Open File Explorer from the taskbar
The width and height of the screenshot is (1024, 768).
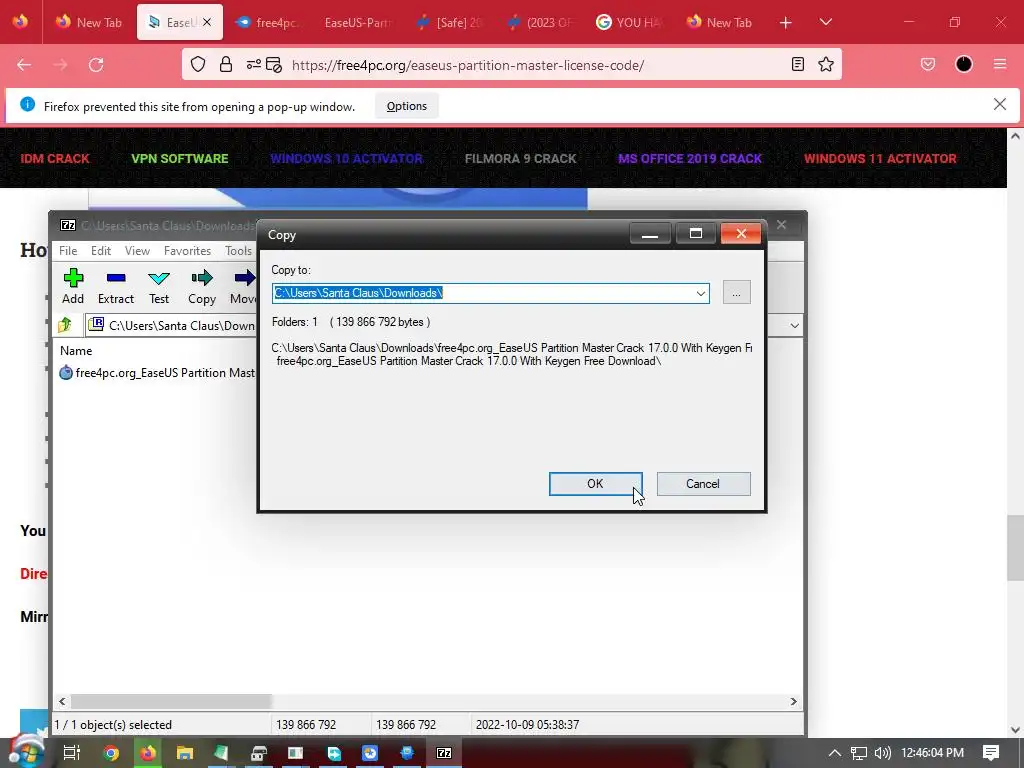click(x=185, y=753)
